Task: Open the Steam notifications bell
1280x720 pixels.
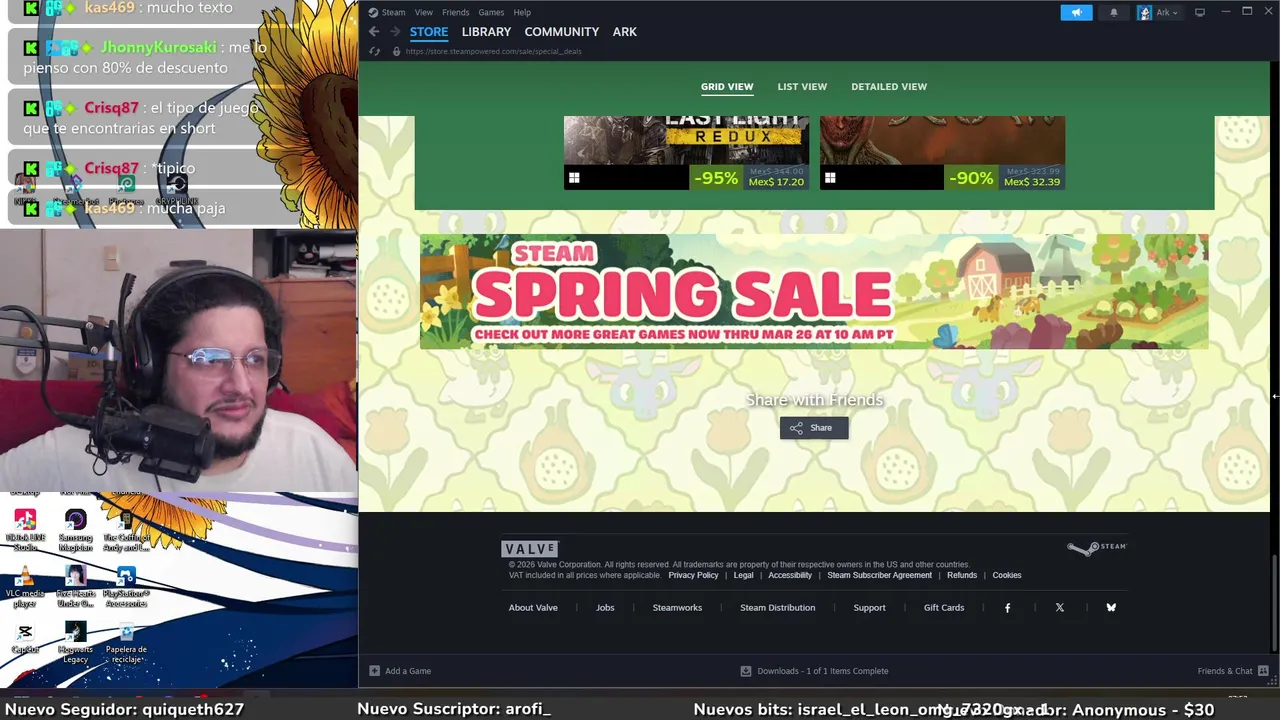Action: (x=1114, y=12)
